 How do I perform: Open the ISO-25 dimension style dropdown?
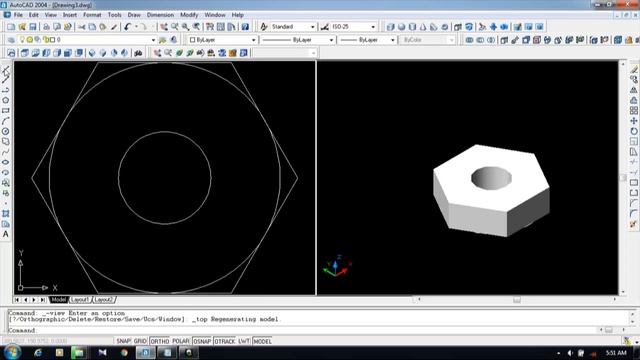373,27
